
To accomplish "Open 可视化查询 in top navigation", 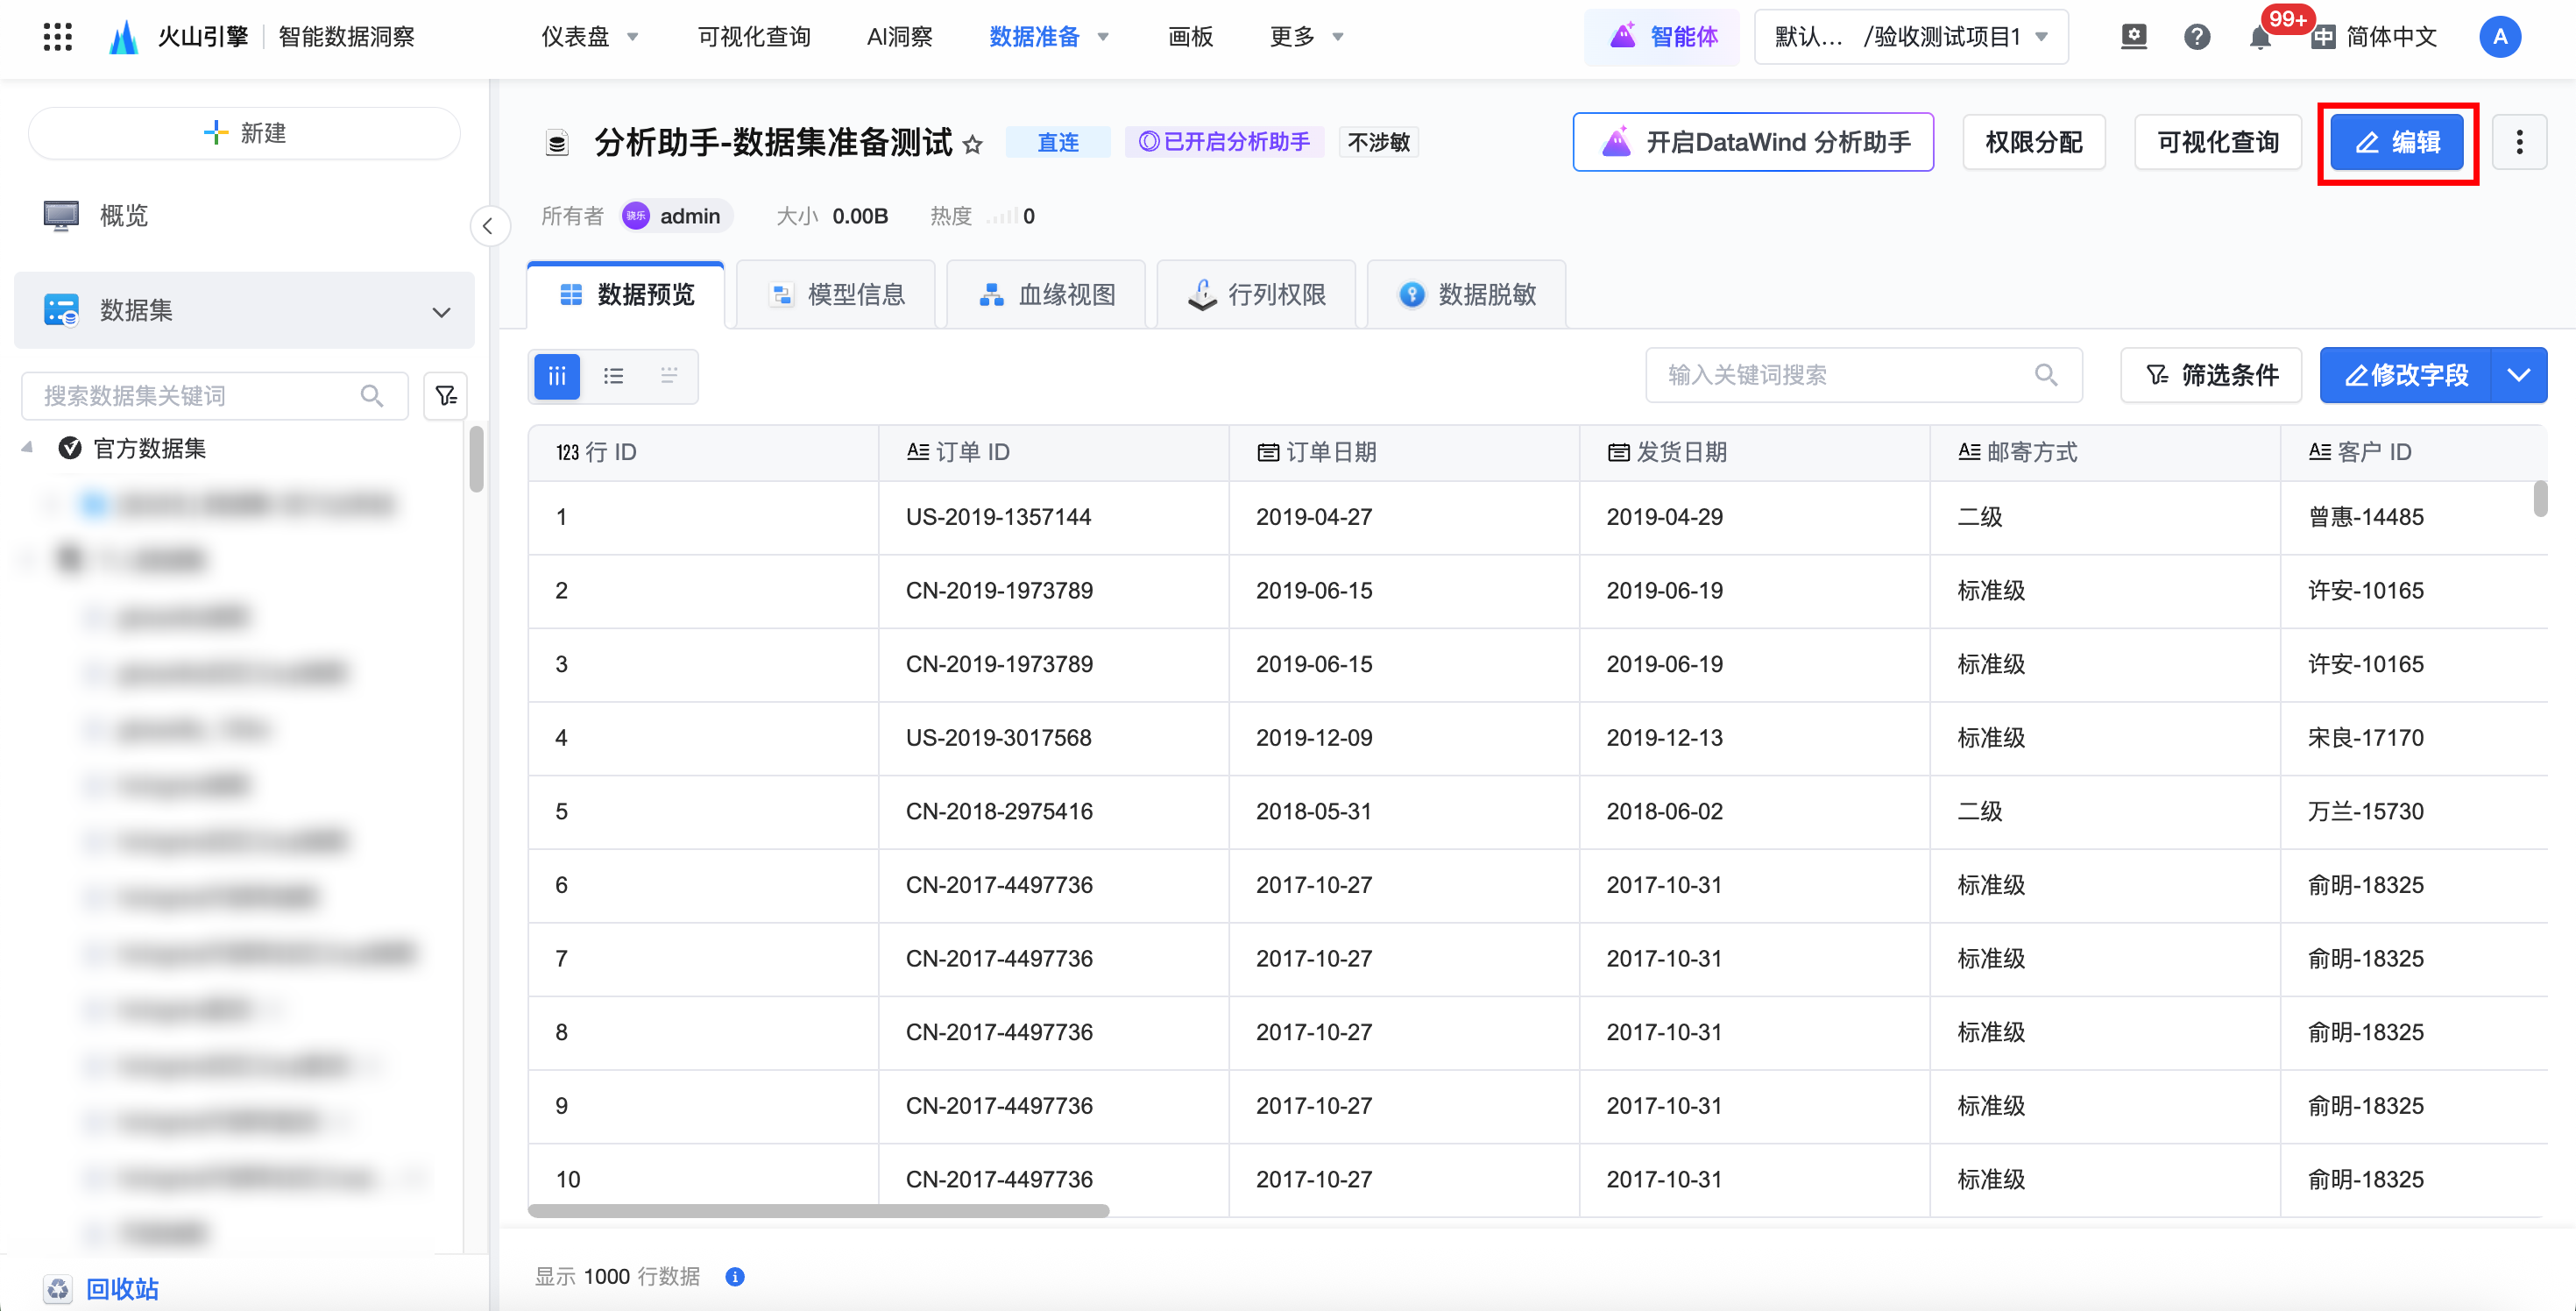I will point(753,37).
